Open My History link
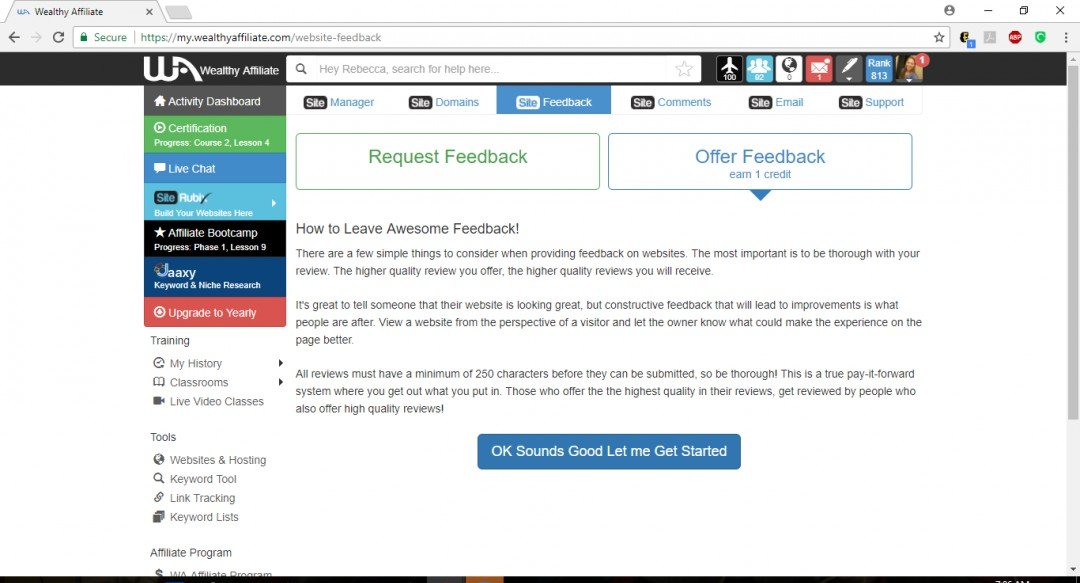The image size is (1080, 583). tap(196, 363)
